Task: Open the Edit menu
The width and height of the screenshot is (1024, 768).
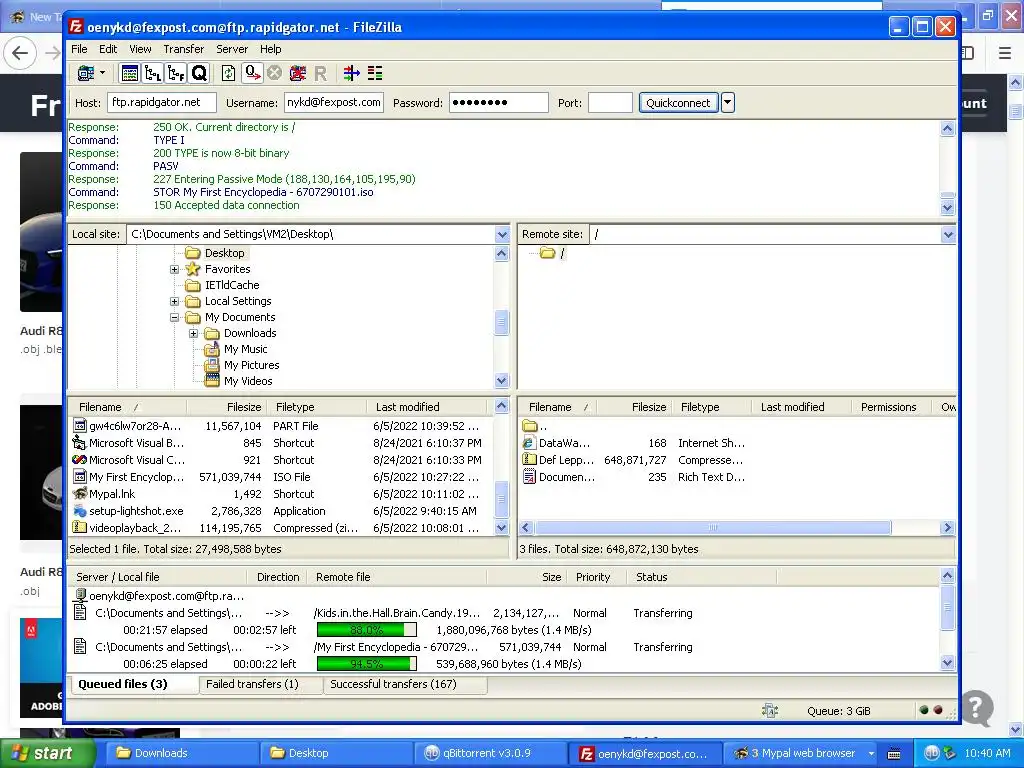Action: (x=108, y=49)
